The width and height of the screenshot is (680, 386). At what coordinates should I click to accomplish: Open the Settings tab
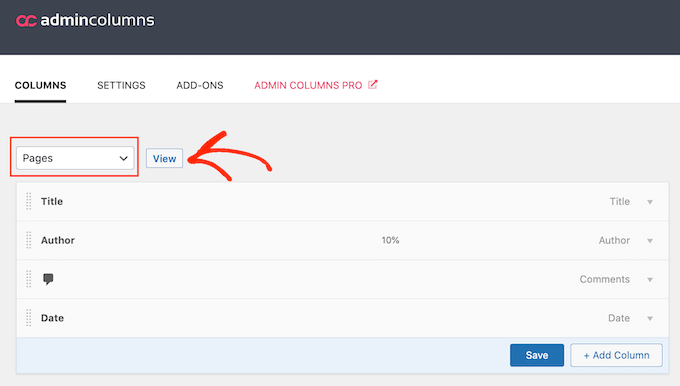[121, 85]
